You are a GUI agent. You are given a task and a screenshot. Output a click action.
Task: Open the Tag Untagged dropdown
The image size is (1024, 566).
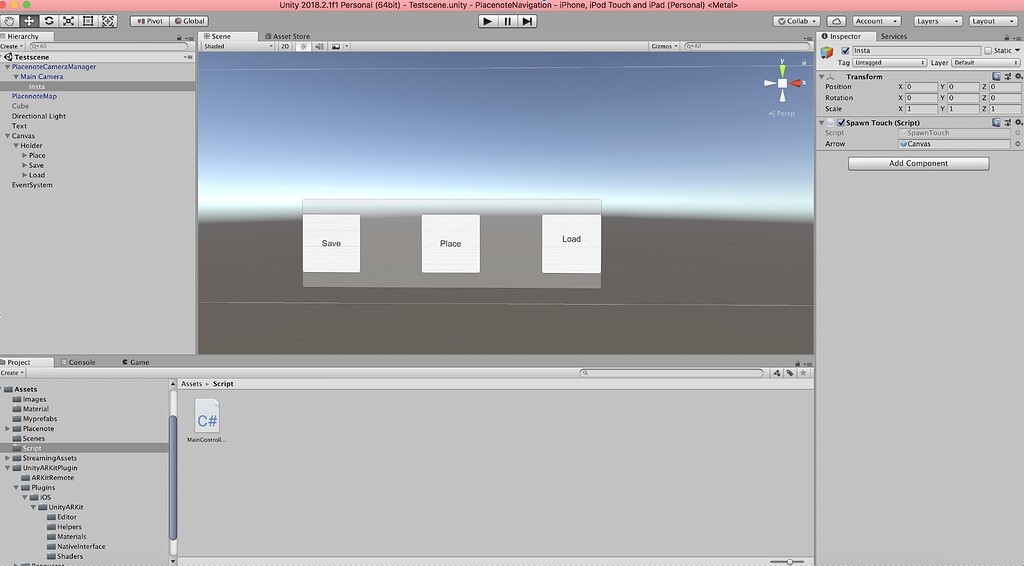[889, 63]
